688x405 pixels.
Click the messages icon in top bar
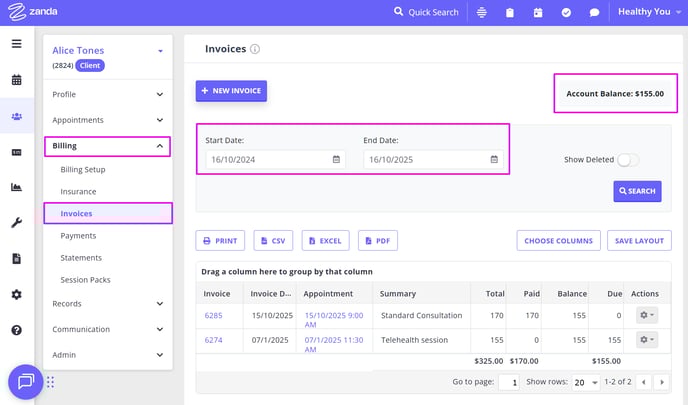pyautogui.click(x=594, y=13)
